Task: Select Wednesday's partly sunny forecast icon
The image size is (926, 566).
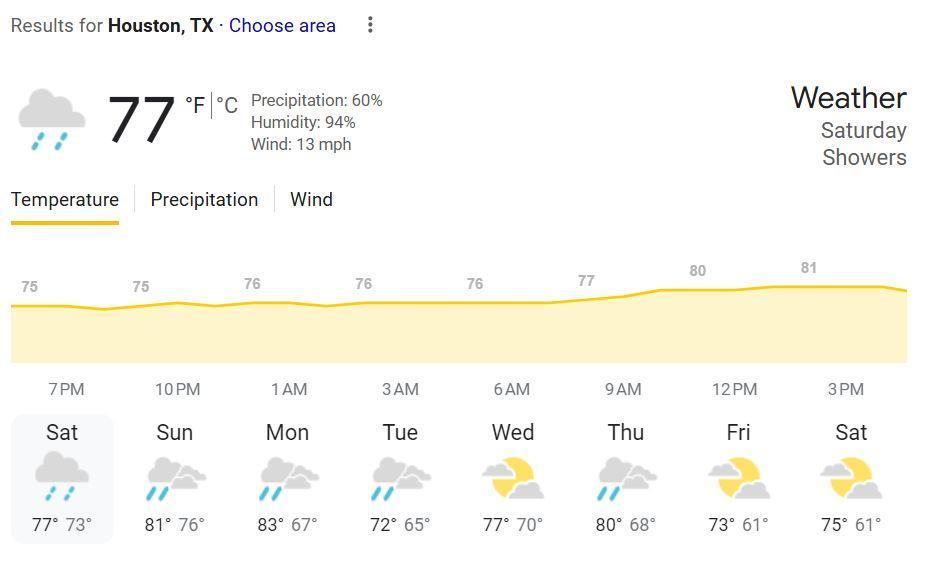Action: tap(513, 479)
